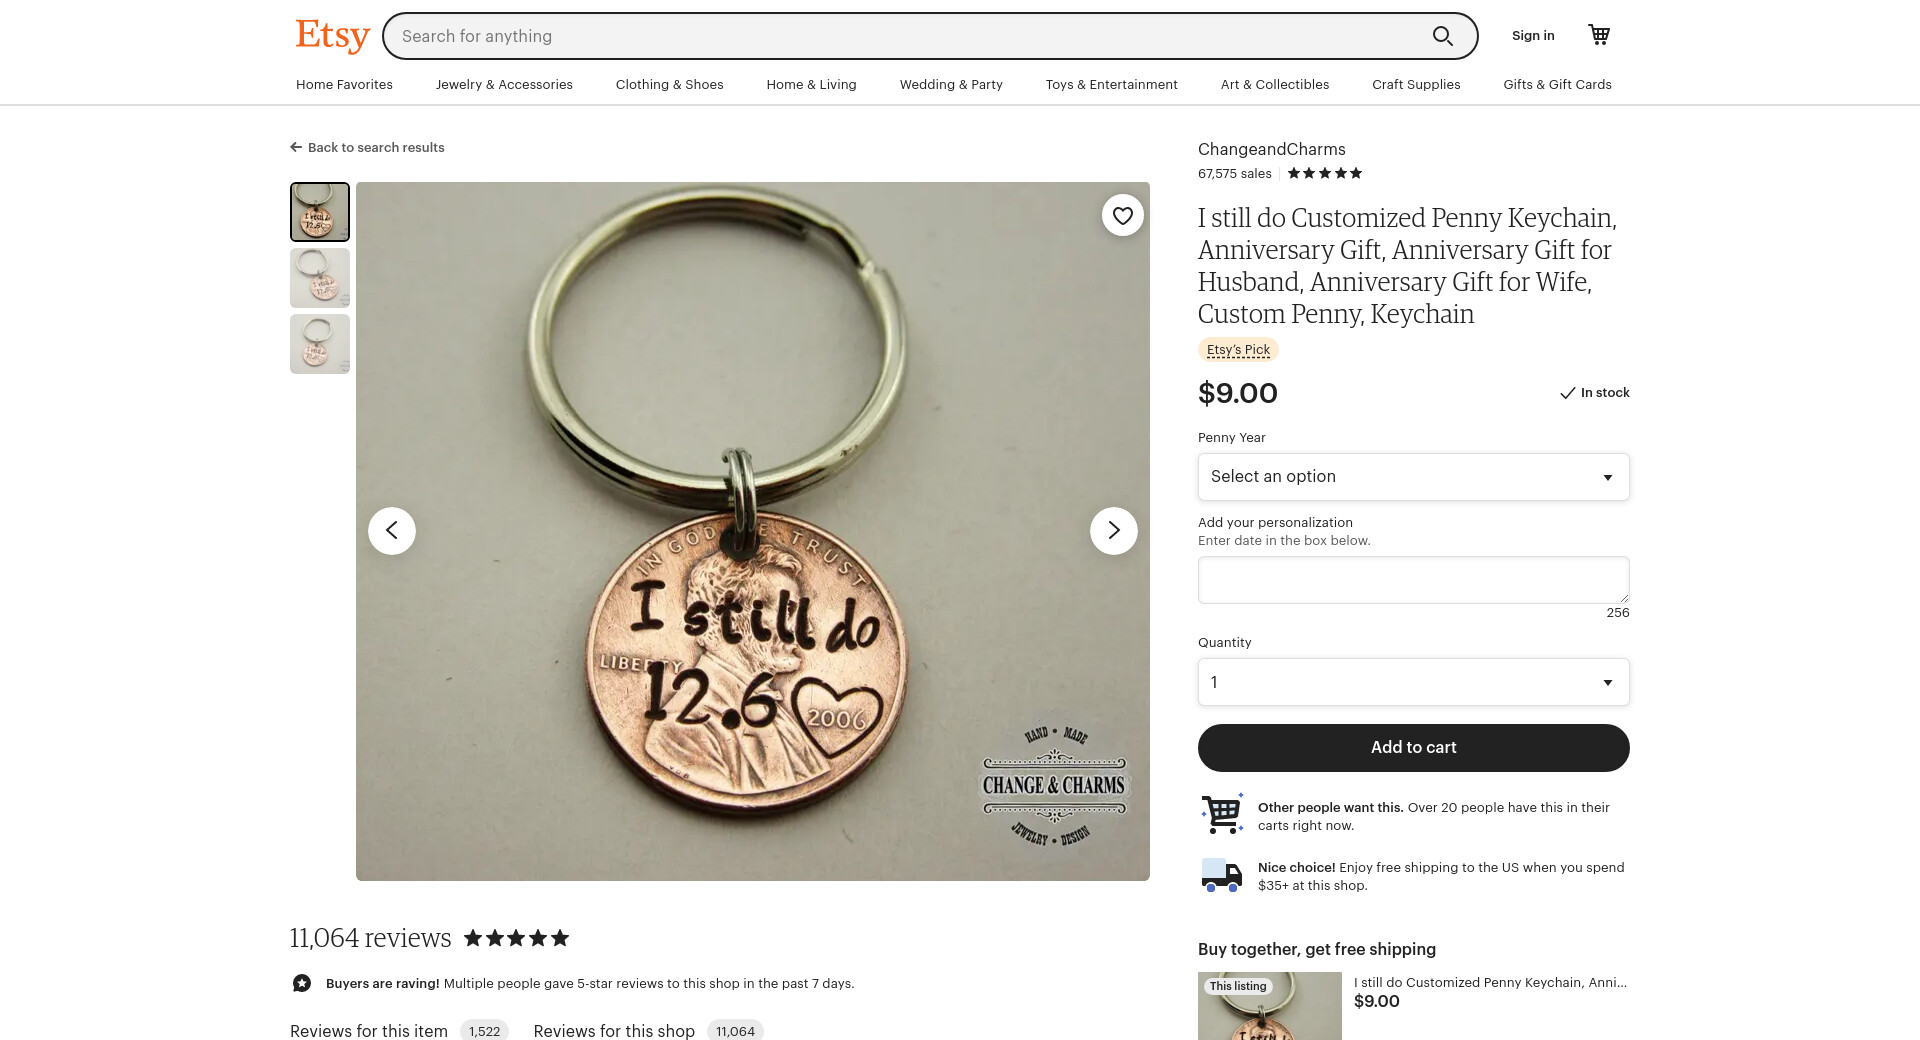1920x1040 pixels.
Task: Open the shopping cart icon
Action: pyautogui.click(x=1599, y=35)
